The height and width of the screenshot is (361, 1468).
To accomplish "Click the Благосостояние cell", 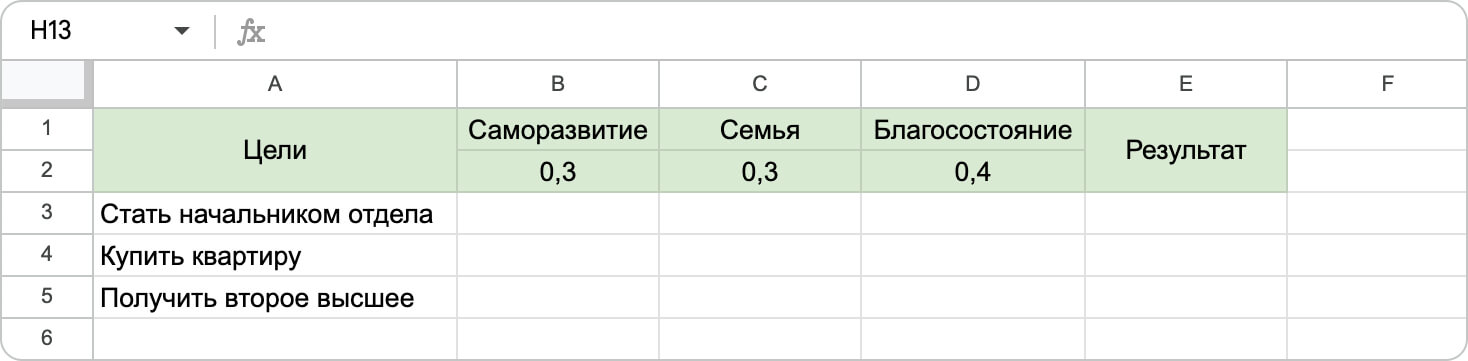I will pos(973,130).
